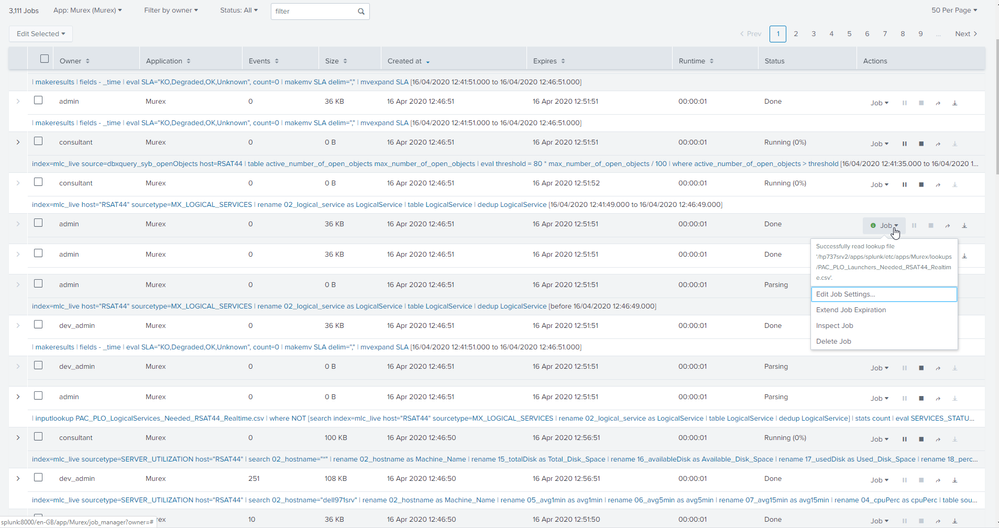Sort jobs by Runtime column
Image resolution: width=999 pixels, height=528 pixels.
(696, 61)
